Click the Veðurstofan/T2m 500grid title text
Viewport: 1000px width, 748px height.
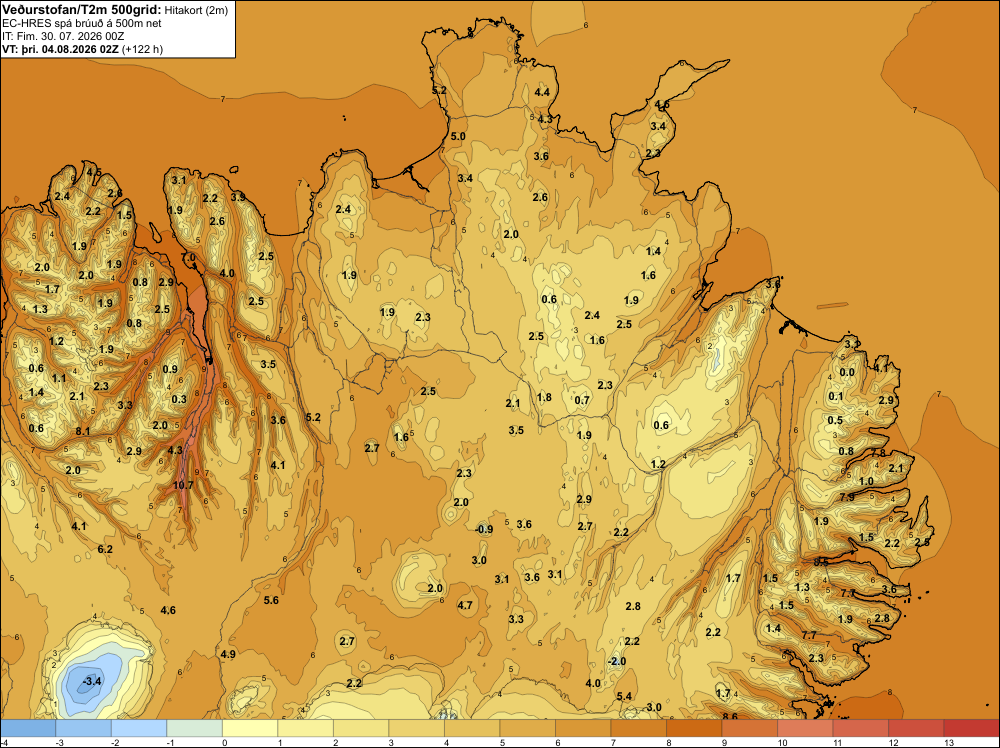82,10
